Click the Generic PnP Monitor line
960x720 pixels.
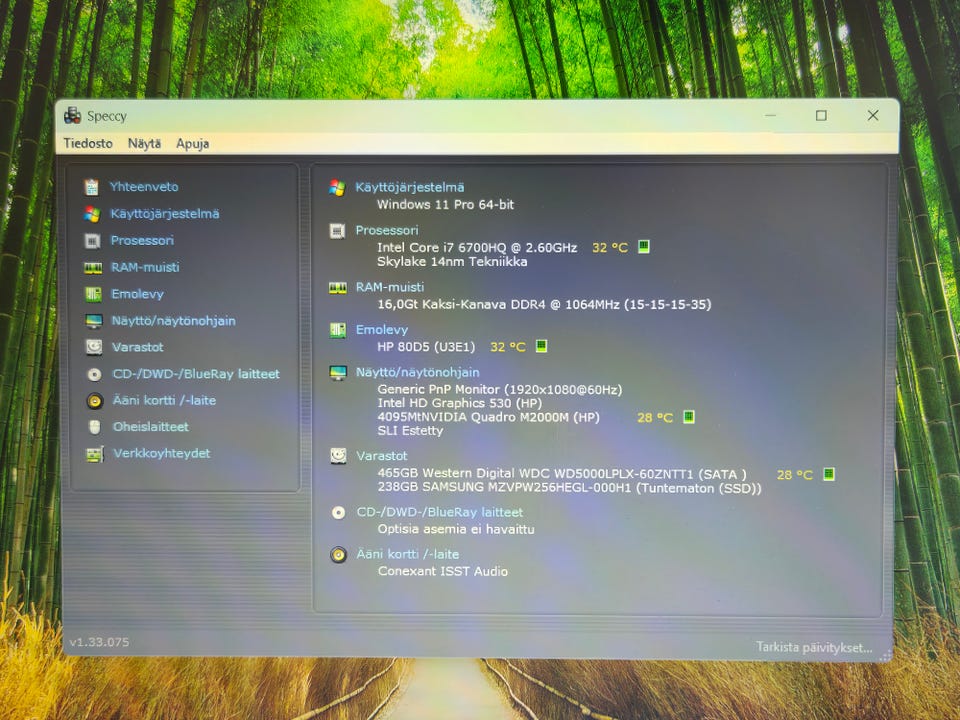pos(500,389)
